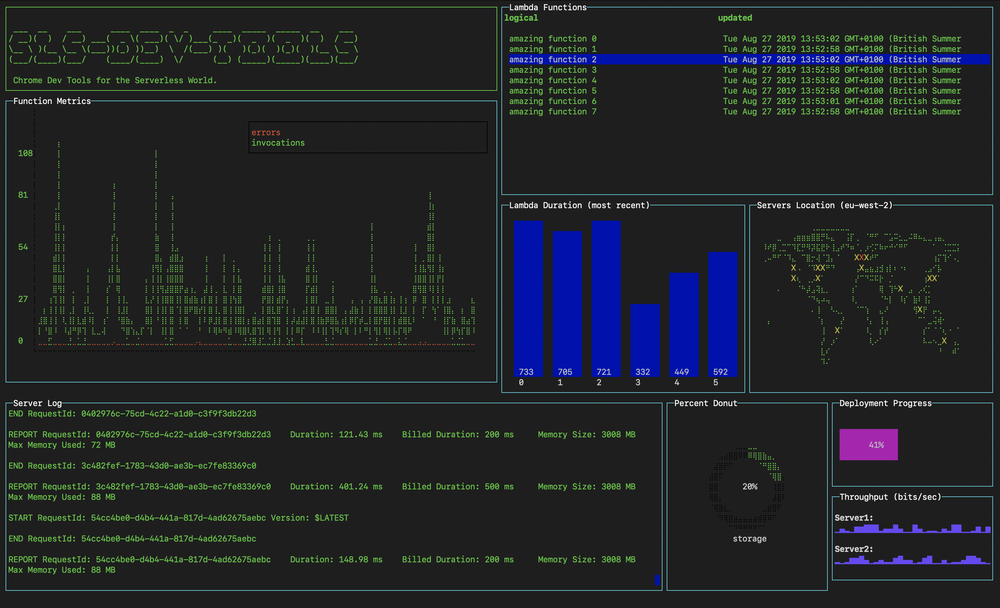Click the 'storage' donut label
The width and height of the screenshot is (1000, 608).
point(749,539)
